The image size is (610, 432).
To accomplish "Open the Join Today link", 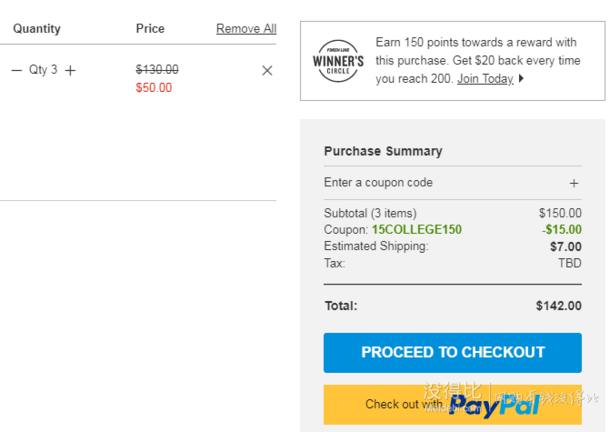I will coord(485,79).
